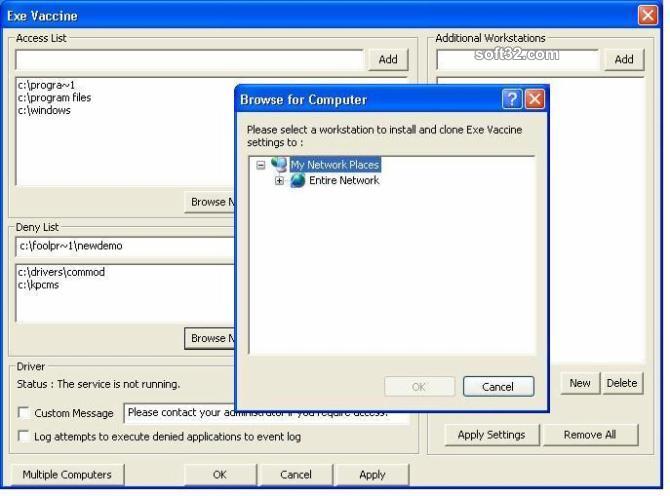Click Add button for Additional Workstations
Viewport: 670px width, 496px height.
click(624, 59)
